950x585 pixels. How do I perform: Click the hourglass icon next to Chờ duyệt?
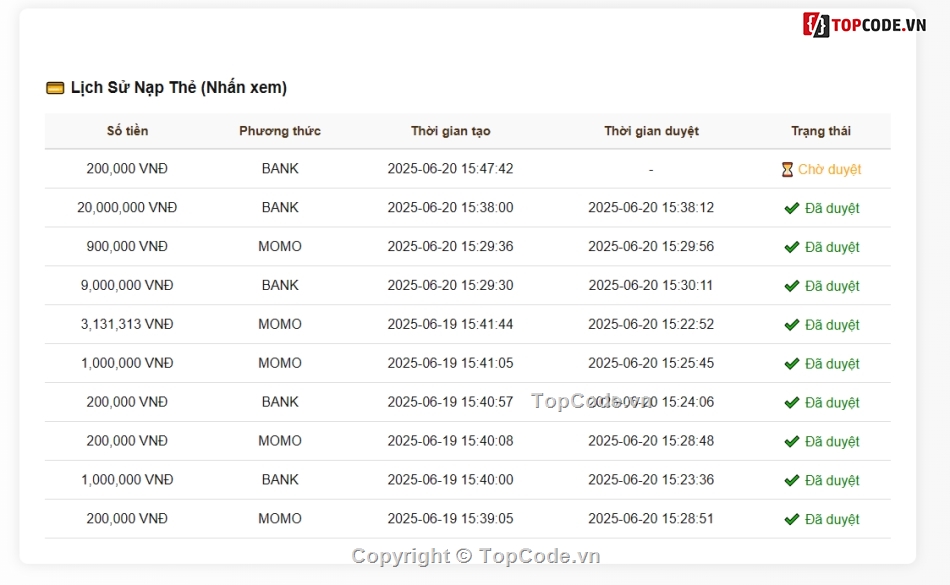787,170
